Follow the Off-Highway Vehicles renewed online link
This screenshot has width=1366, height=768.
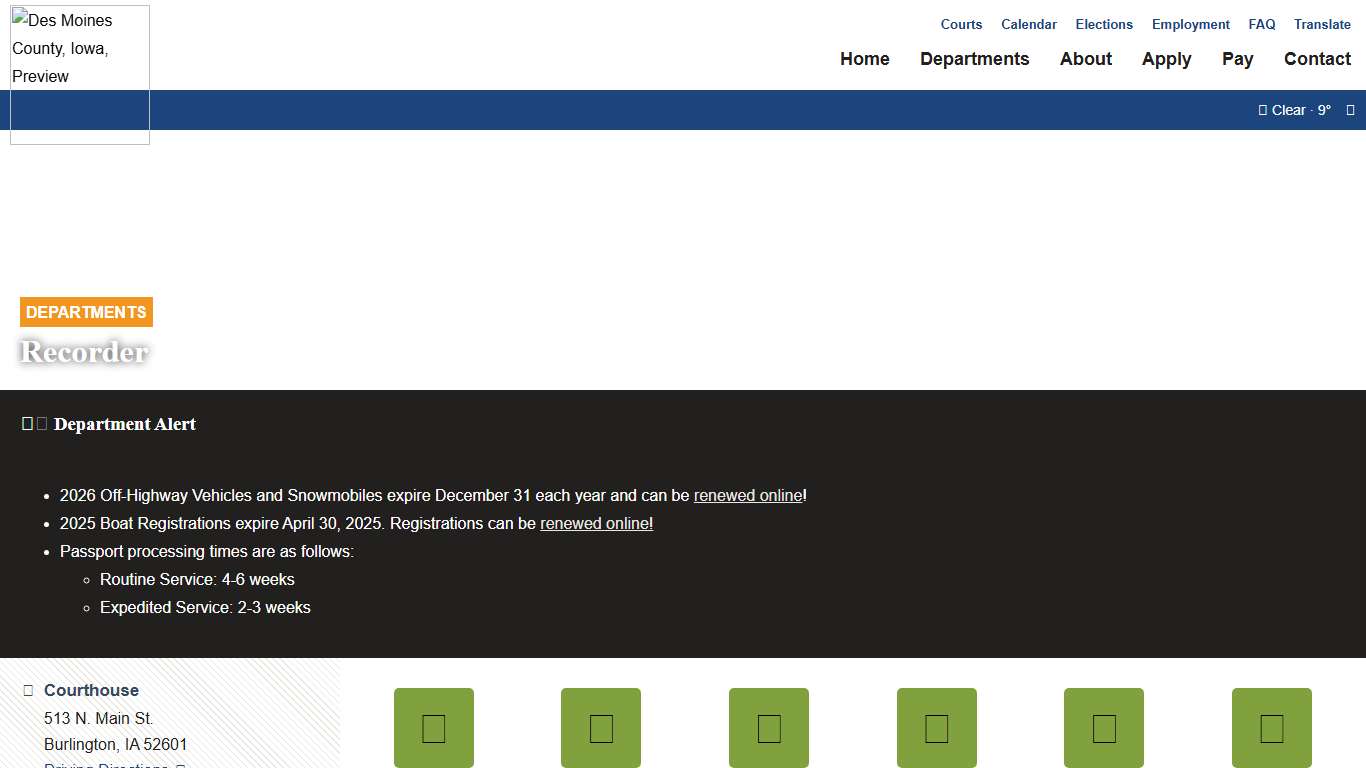point(748,495)
